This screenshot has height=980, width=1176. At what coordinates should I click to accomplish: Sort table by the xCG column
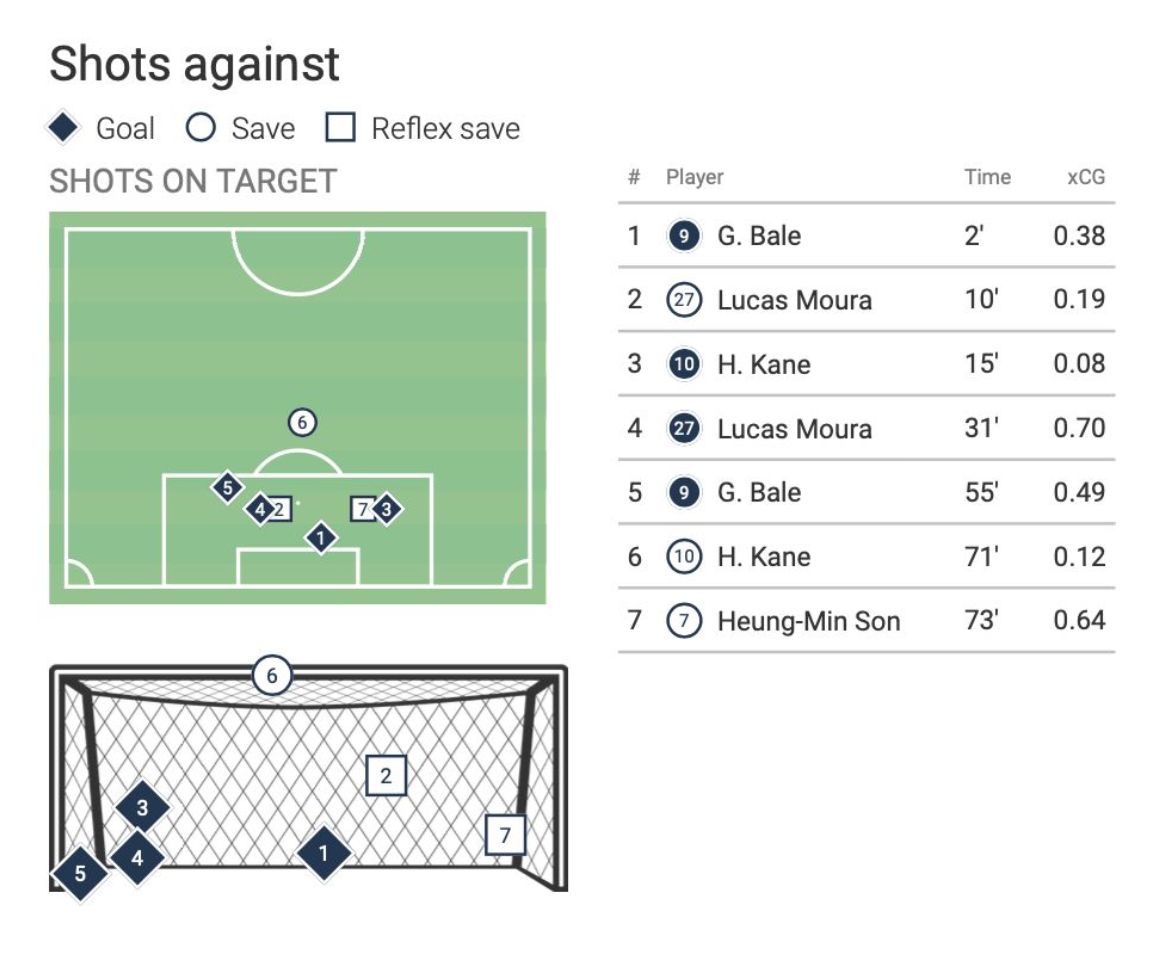pyautogui.click(x=1084, y=178)
